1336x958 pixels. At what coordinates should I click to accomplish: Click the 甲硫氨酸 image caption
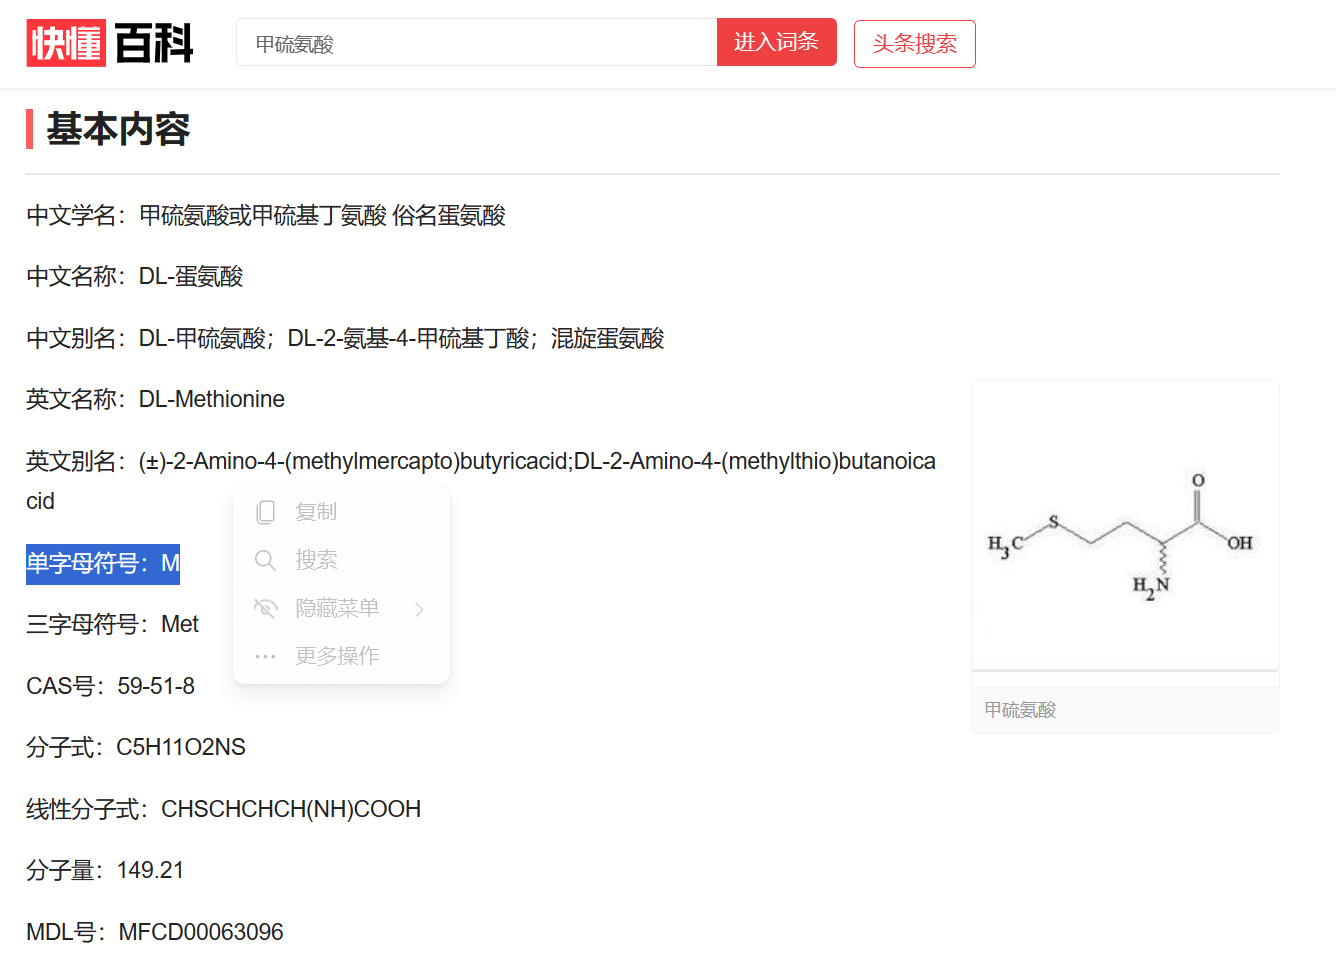(1020, 710)
